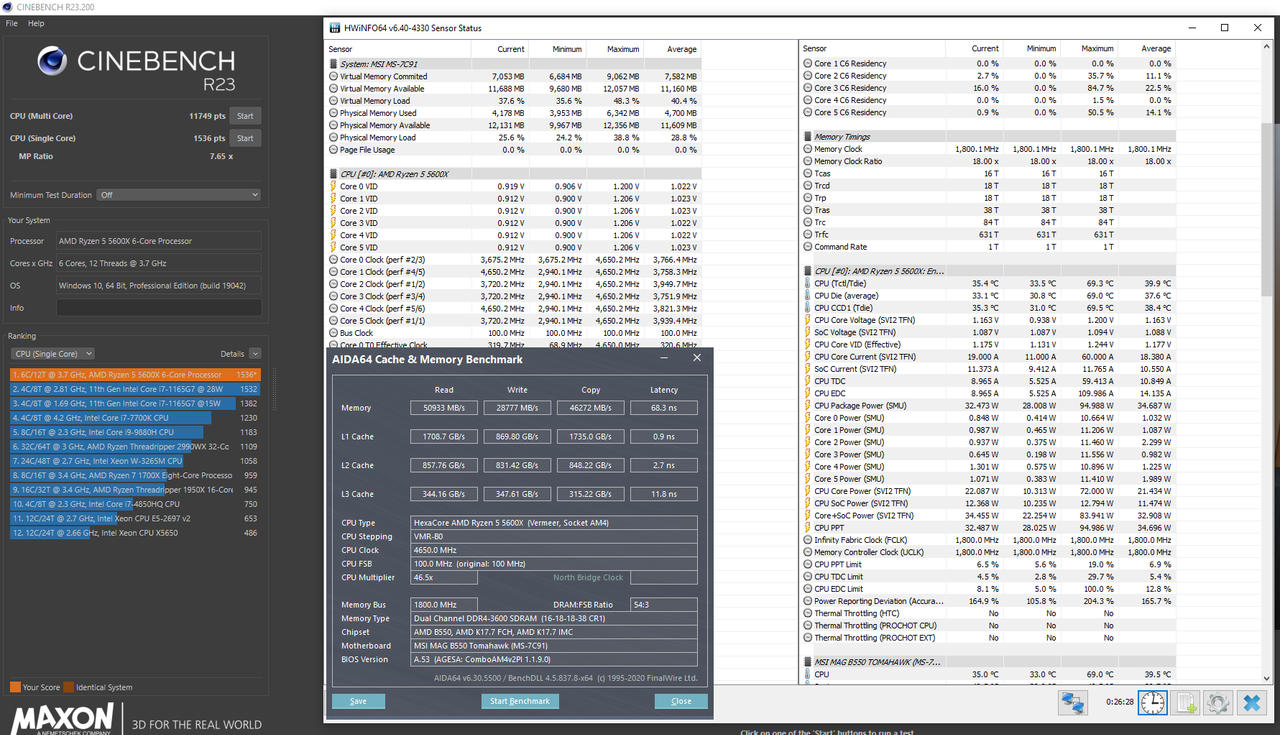Click CPU (Tctl/Tdie) temperature icon

[807, 283]
